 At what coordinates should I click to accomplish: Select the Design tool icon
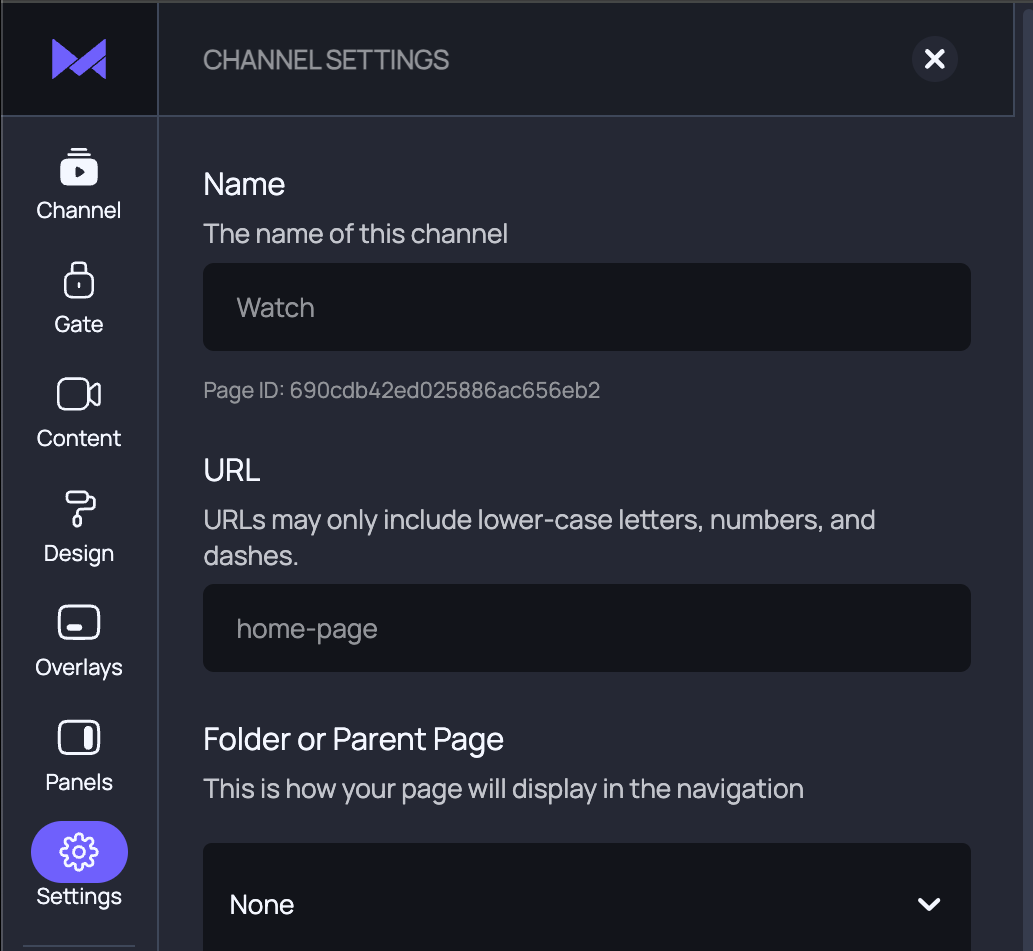[78, 510]
